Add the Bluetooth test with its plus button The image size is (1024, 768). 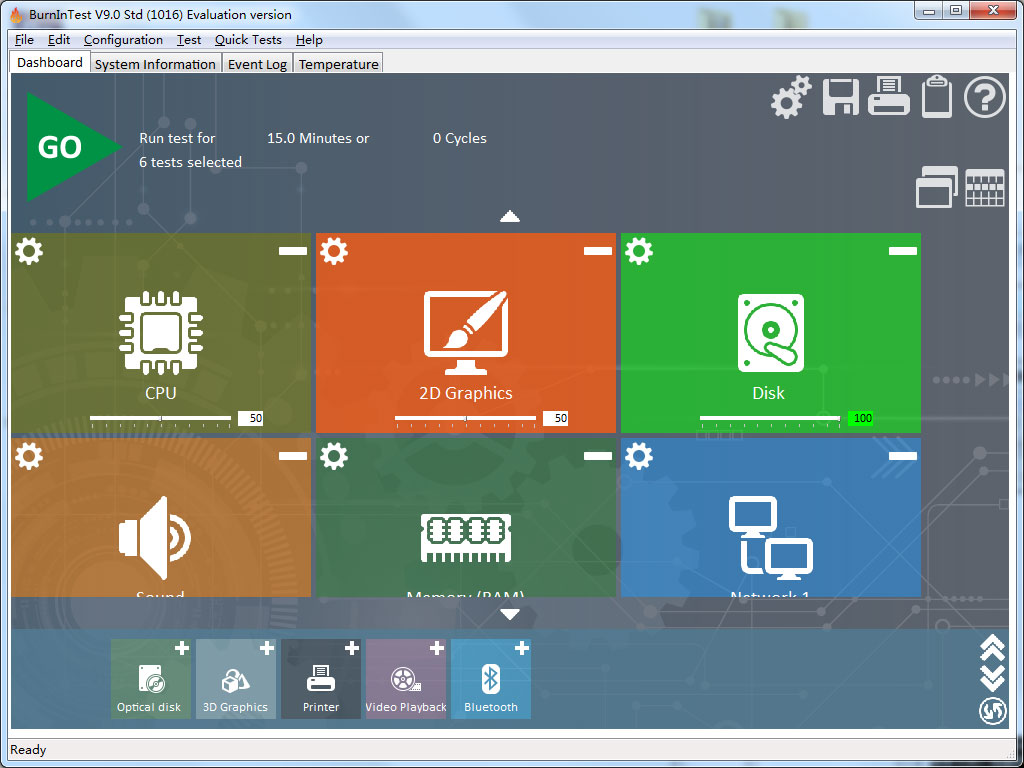point(521,647)
